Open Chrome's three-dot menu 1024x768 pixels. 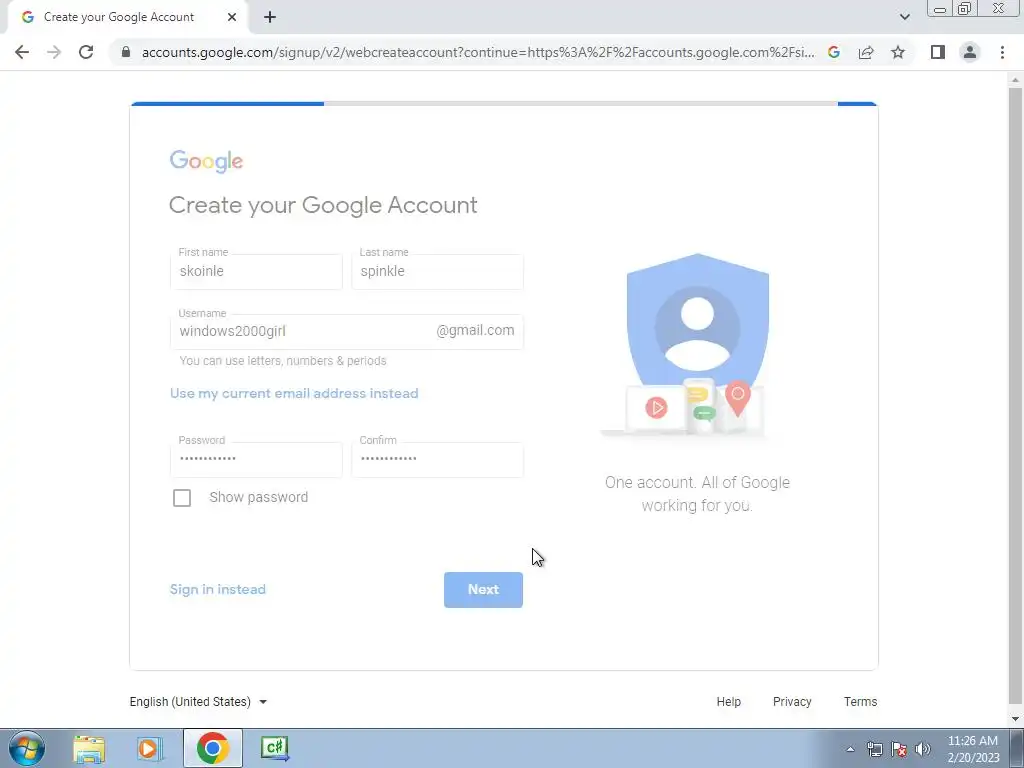(x=1002, y=52)
